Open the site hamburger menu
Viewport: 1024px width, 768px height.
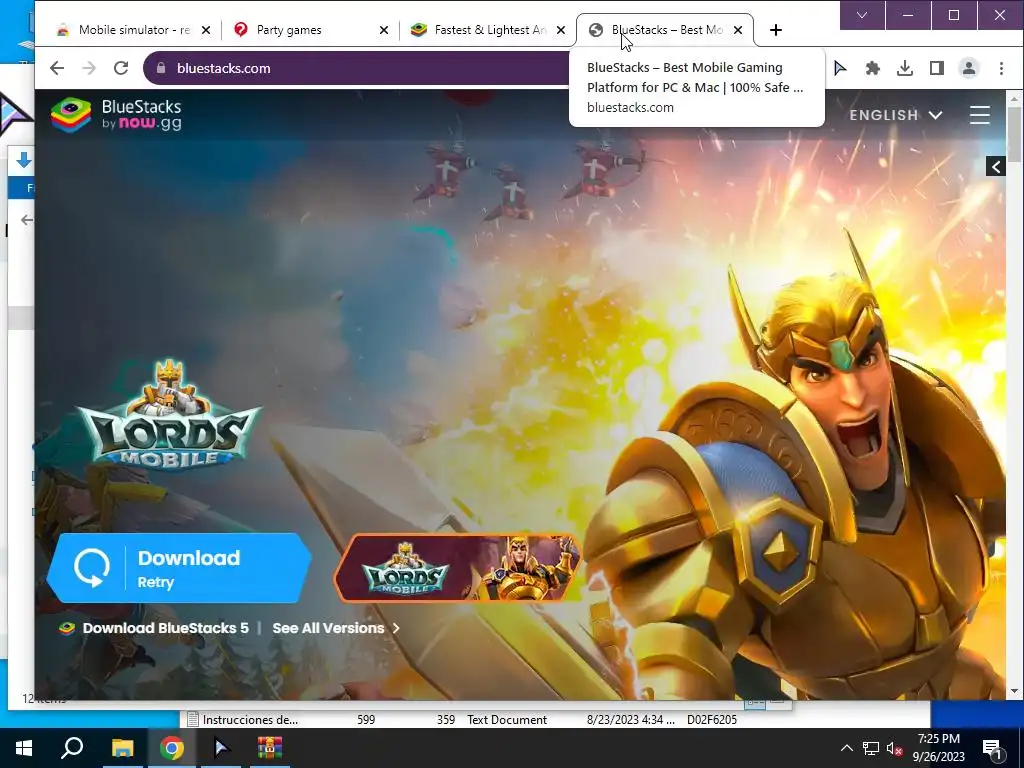tap(980, 115)
